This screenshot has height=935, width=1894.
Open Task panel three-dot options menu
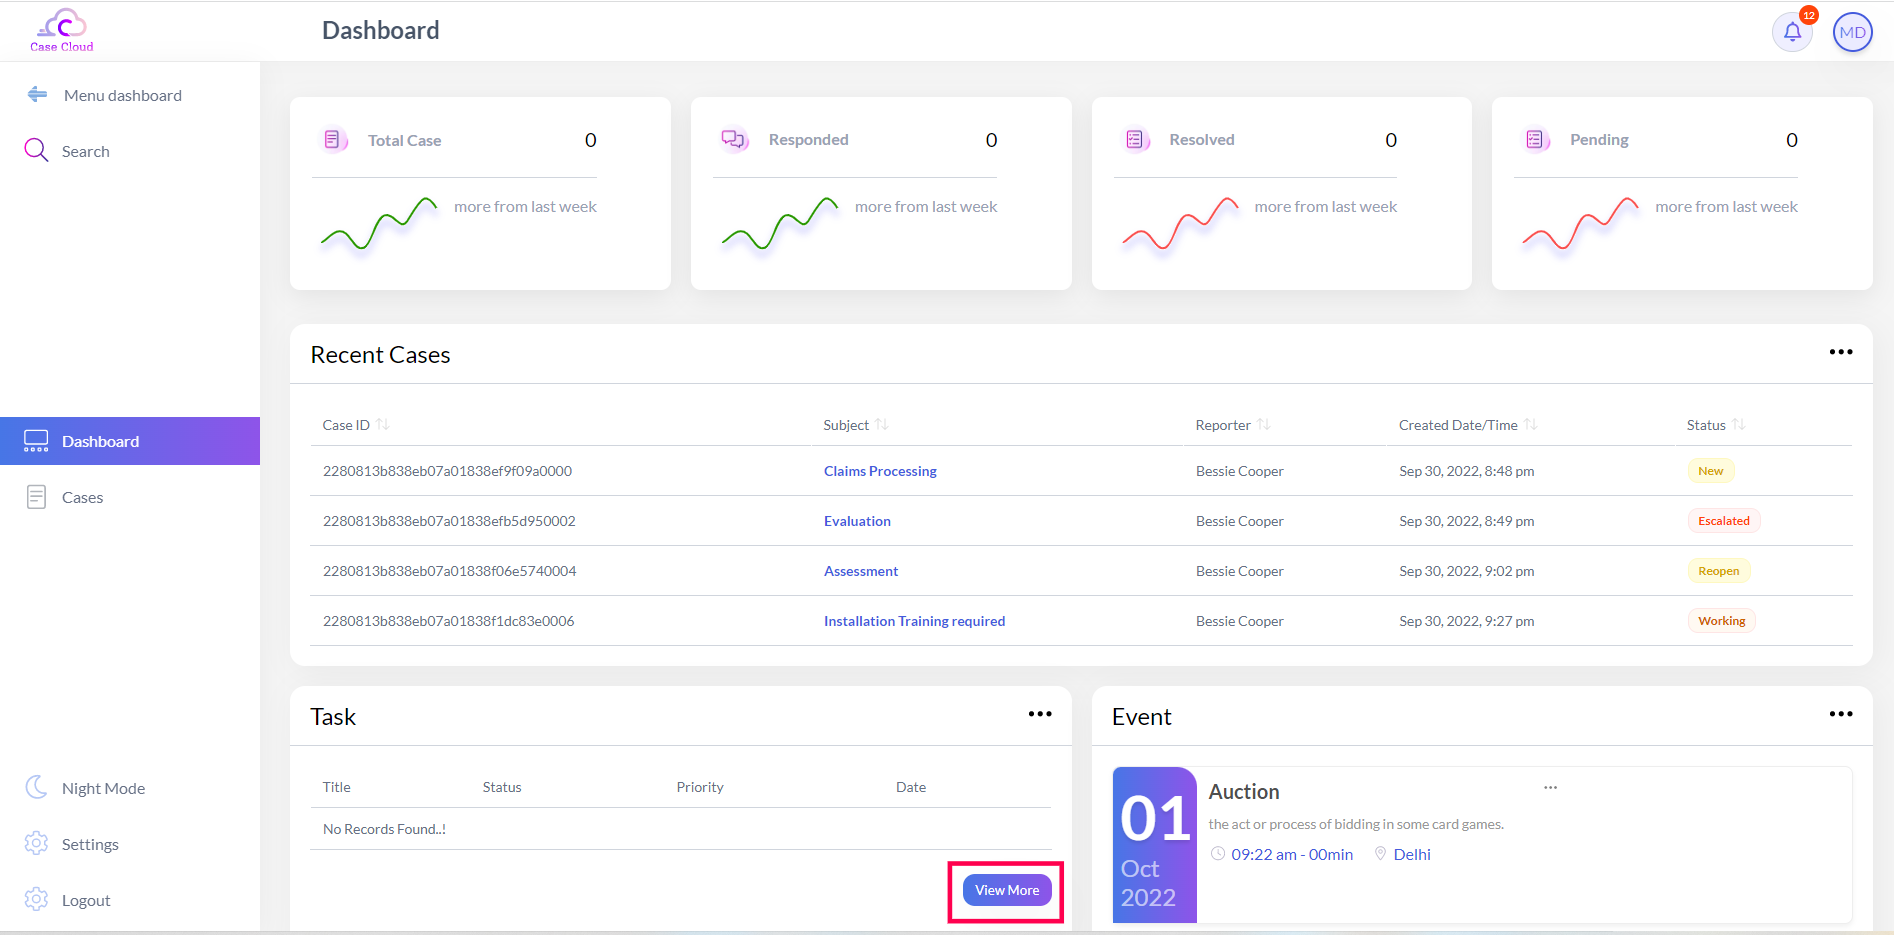tap(1039, 714)
